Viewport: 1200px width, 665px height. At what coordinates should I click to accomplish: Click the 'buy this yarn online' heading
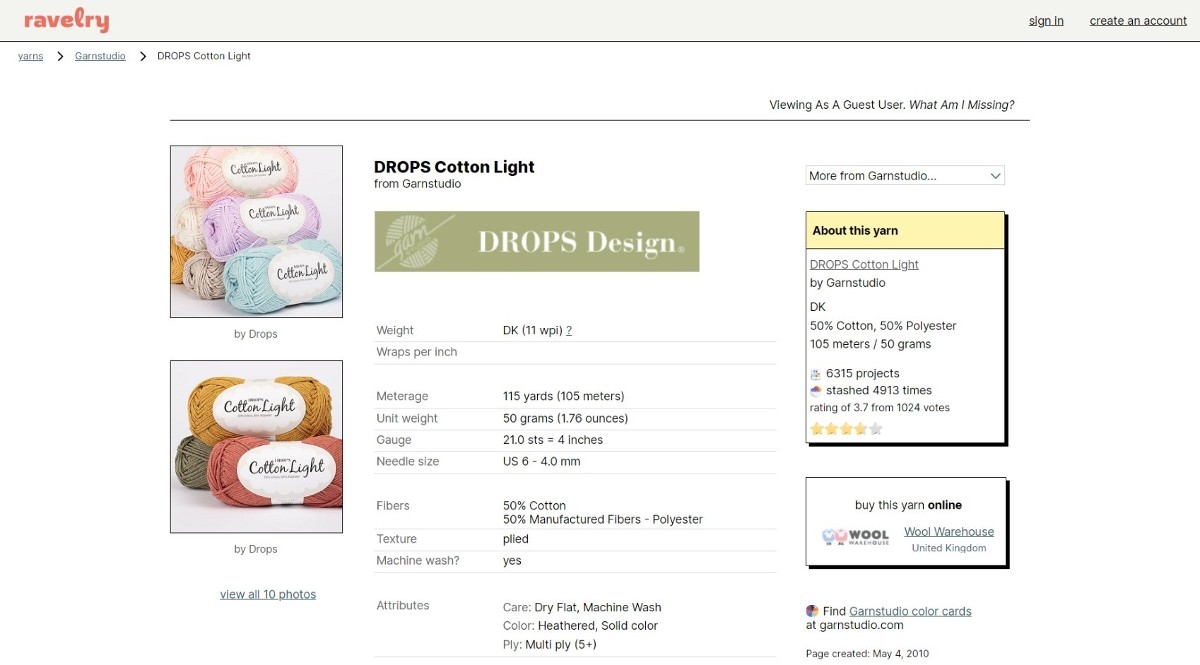(x=908, y=505)
